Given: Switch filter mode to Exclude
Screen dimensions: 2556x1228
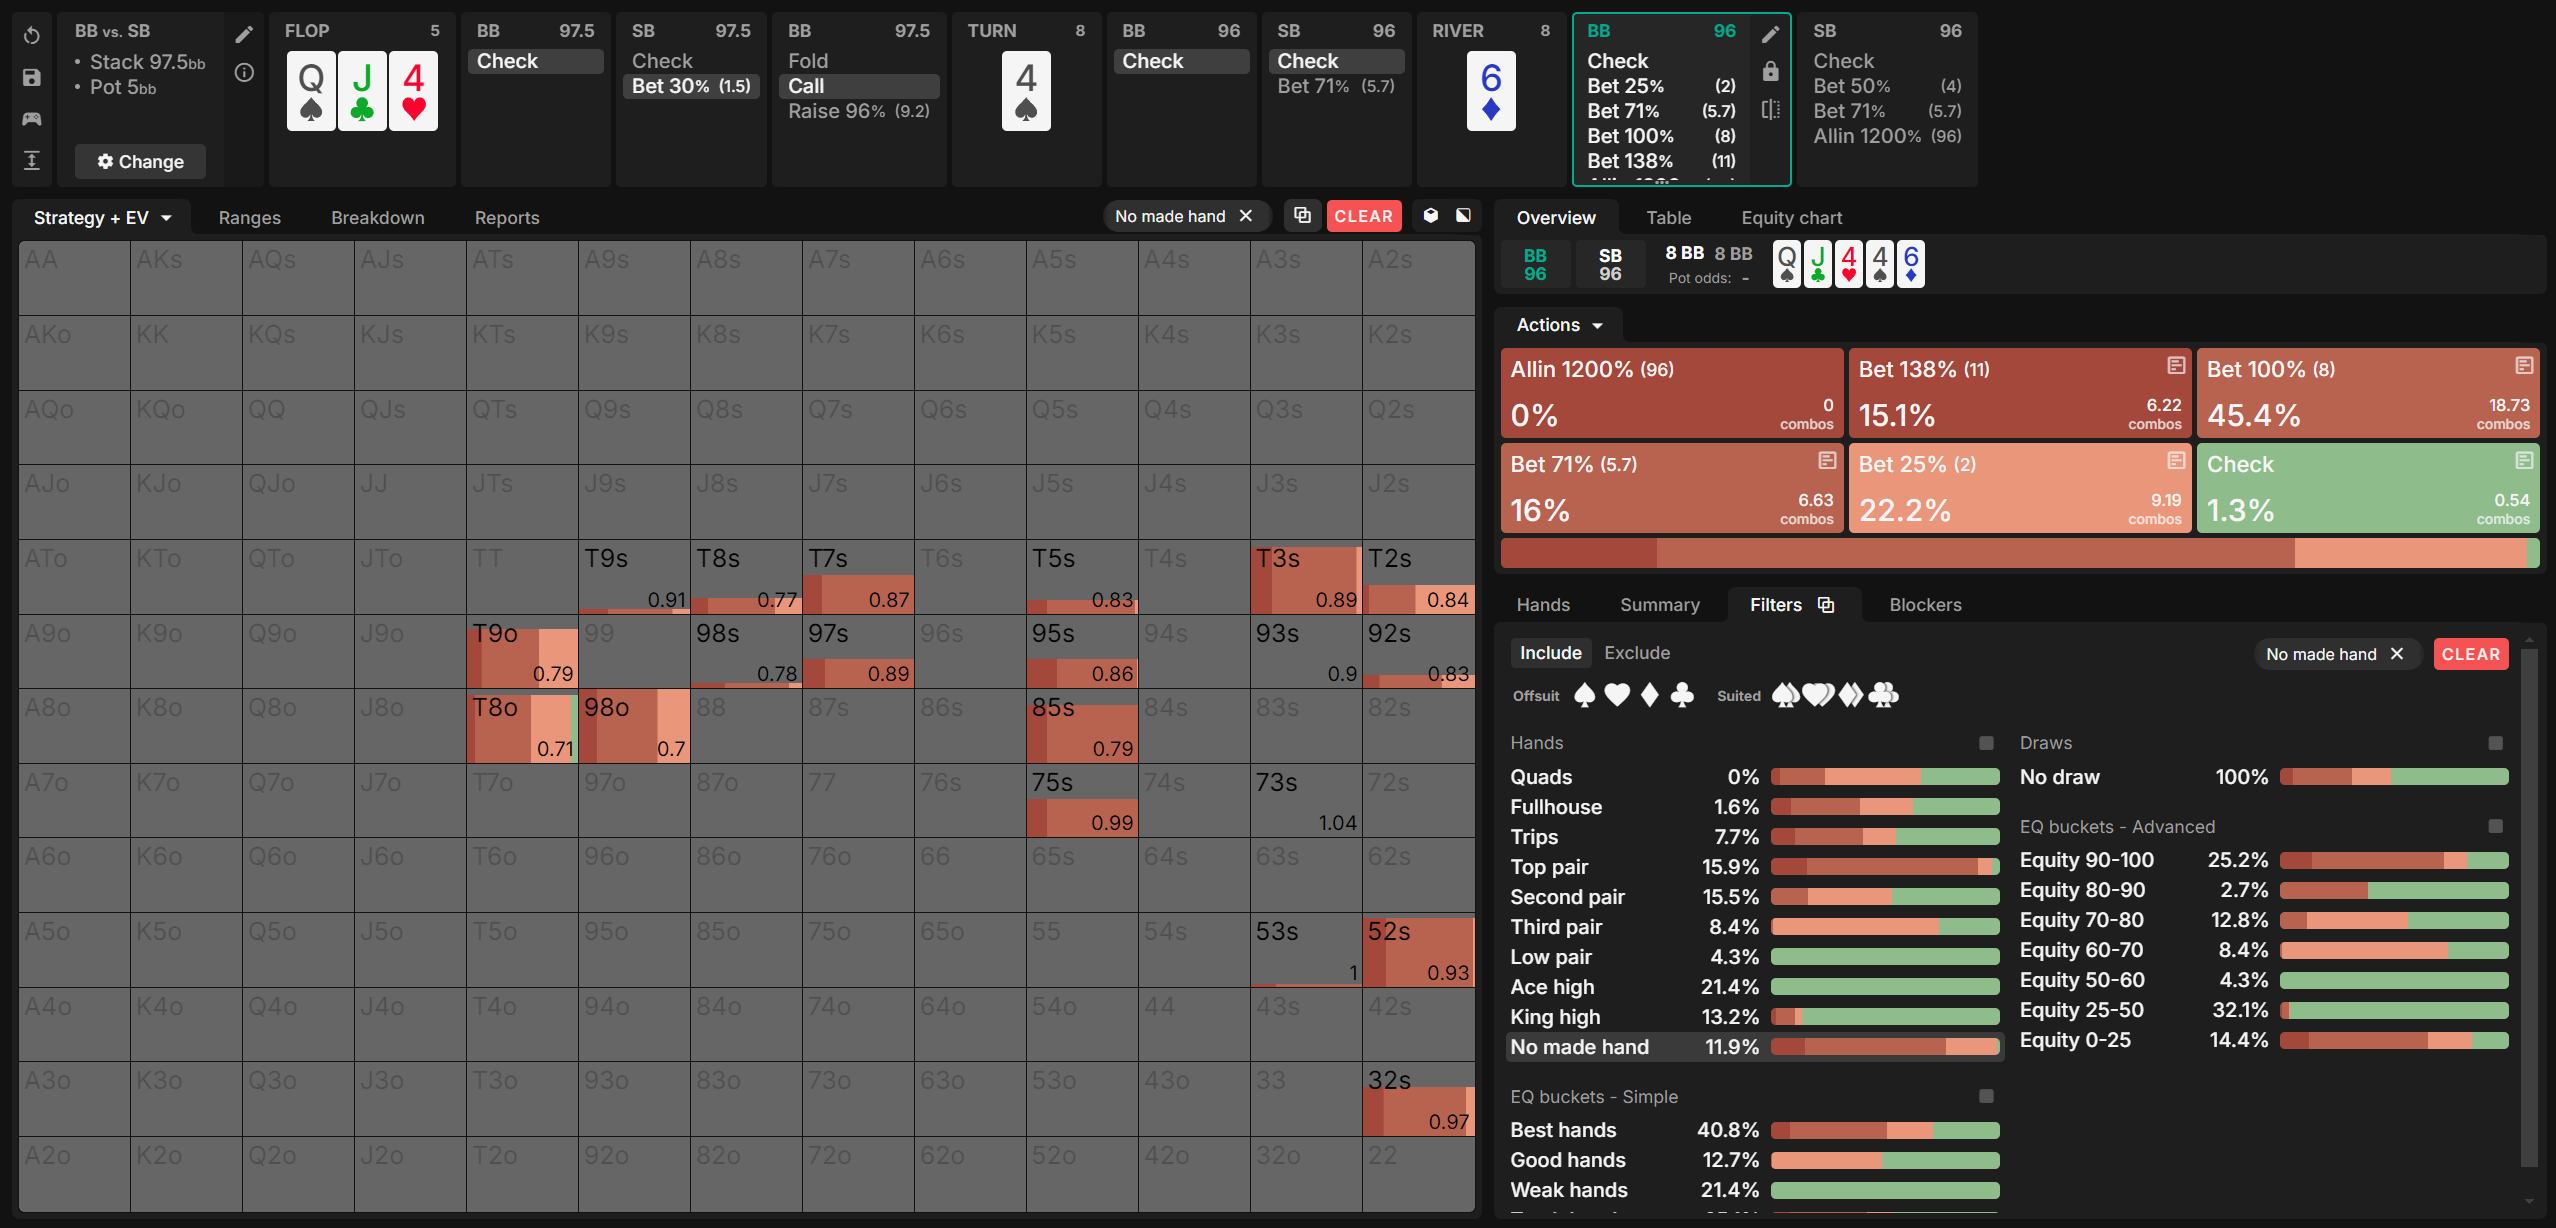Looking at the screenshot, I should [1637, 653].
